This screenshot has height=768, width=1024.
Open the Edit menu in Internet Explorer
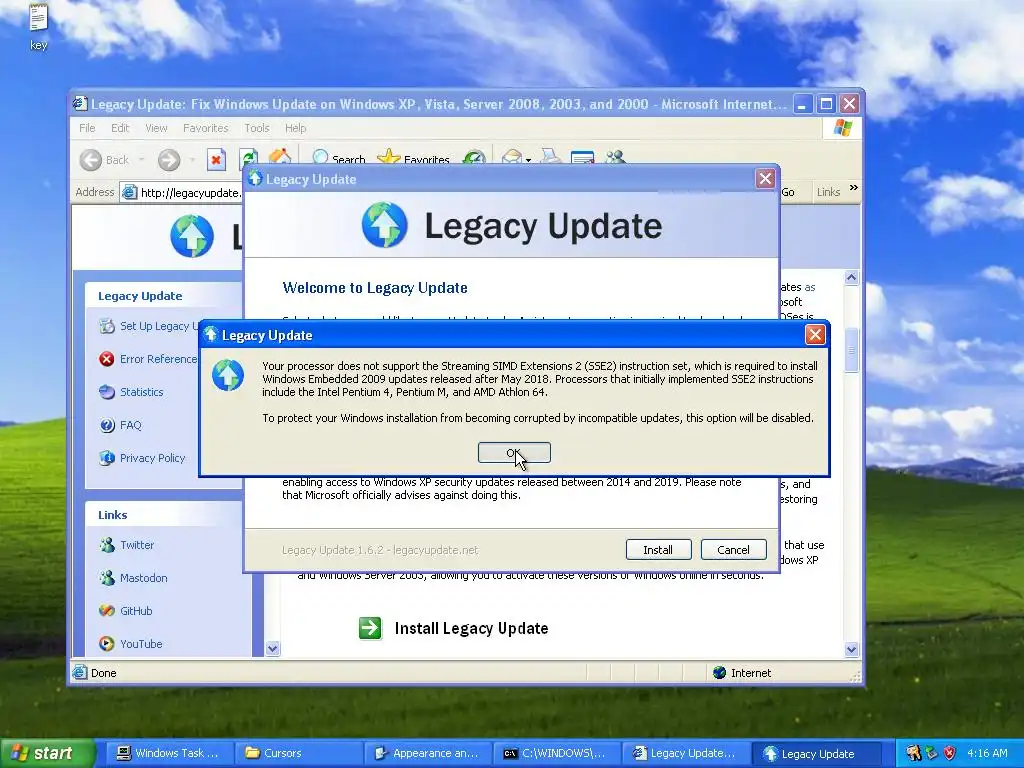pyautogui.click(x=120, y=128)
